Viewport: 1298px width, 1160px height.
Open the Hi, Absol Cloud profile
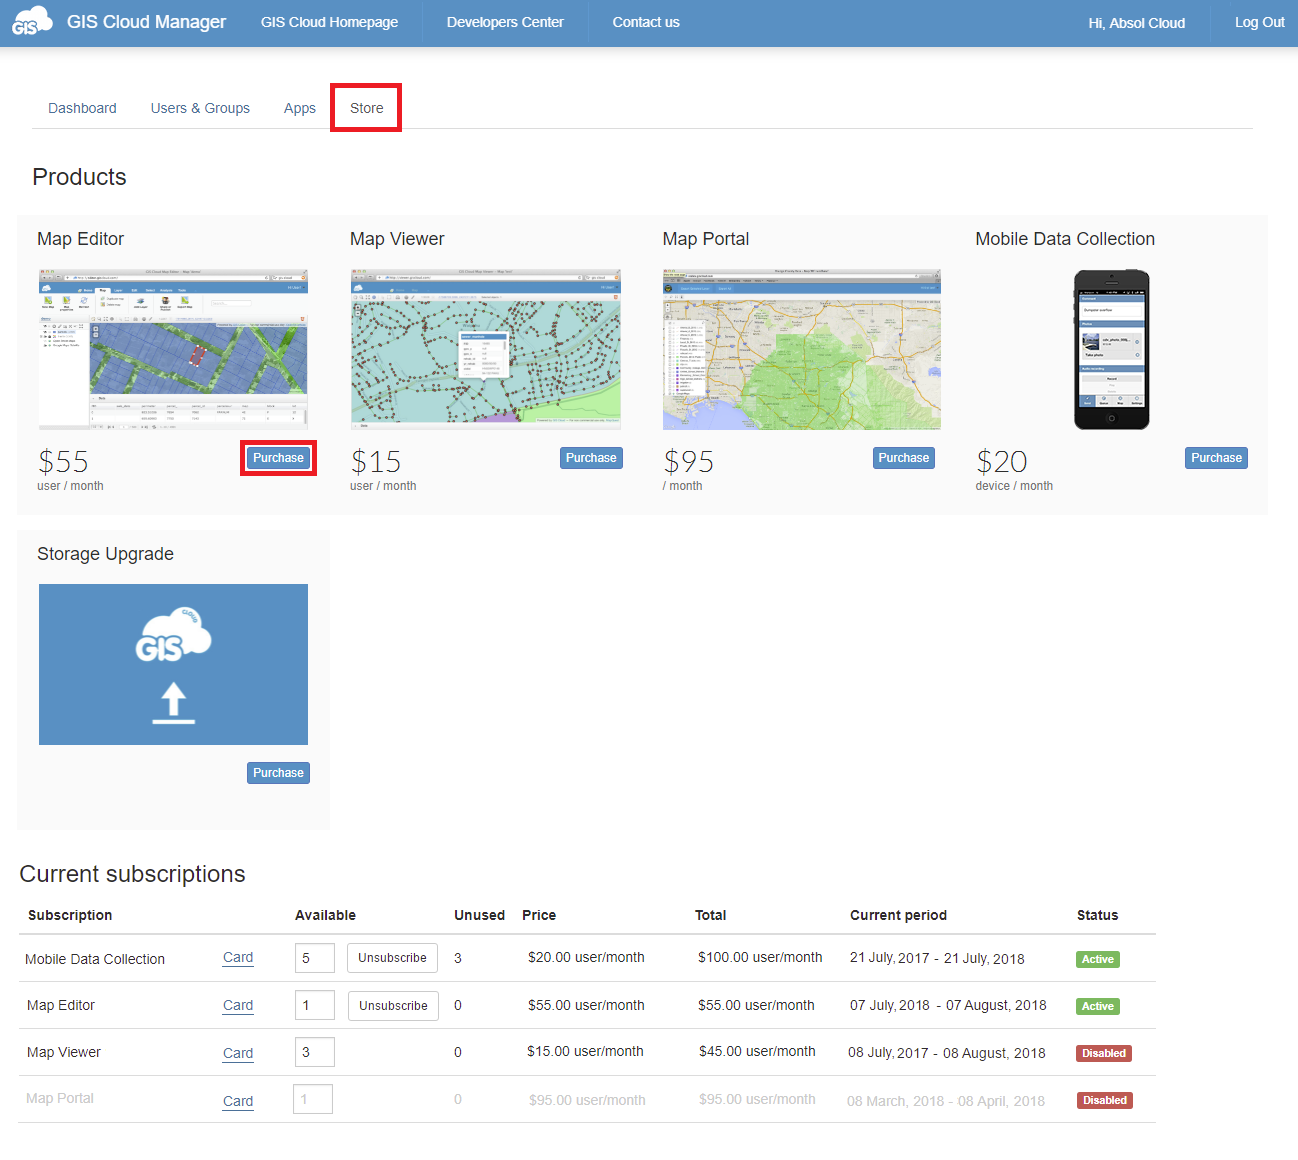pos(1137,23)
